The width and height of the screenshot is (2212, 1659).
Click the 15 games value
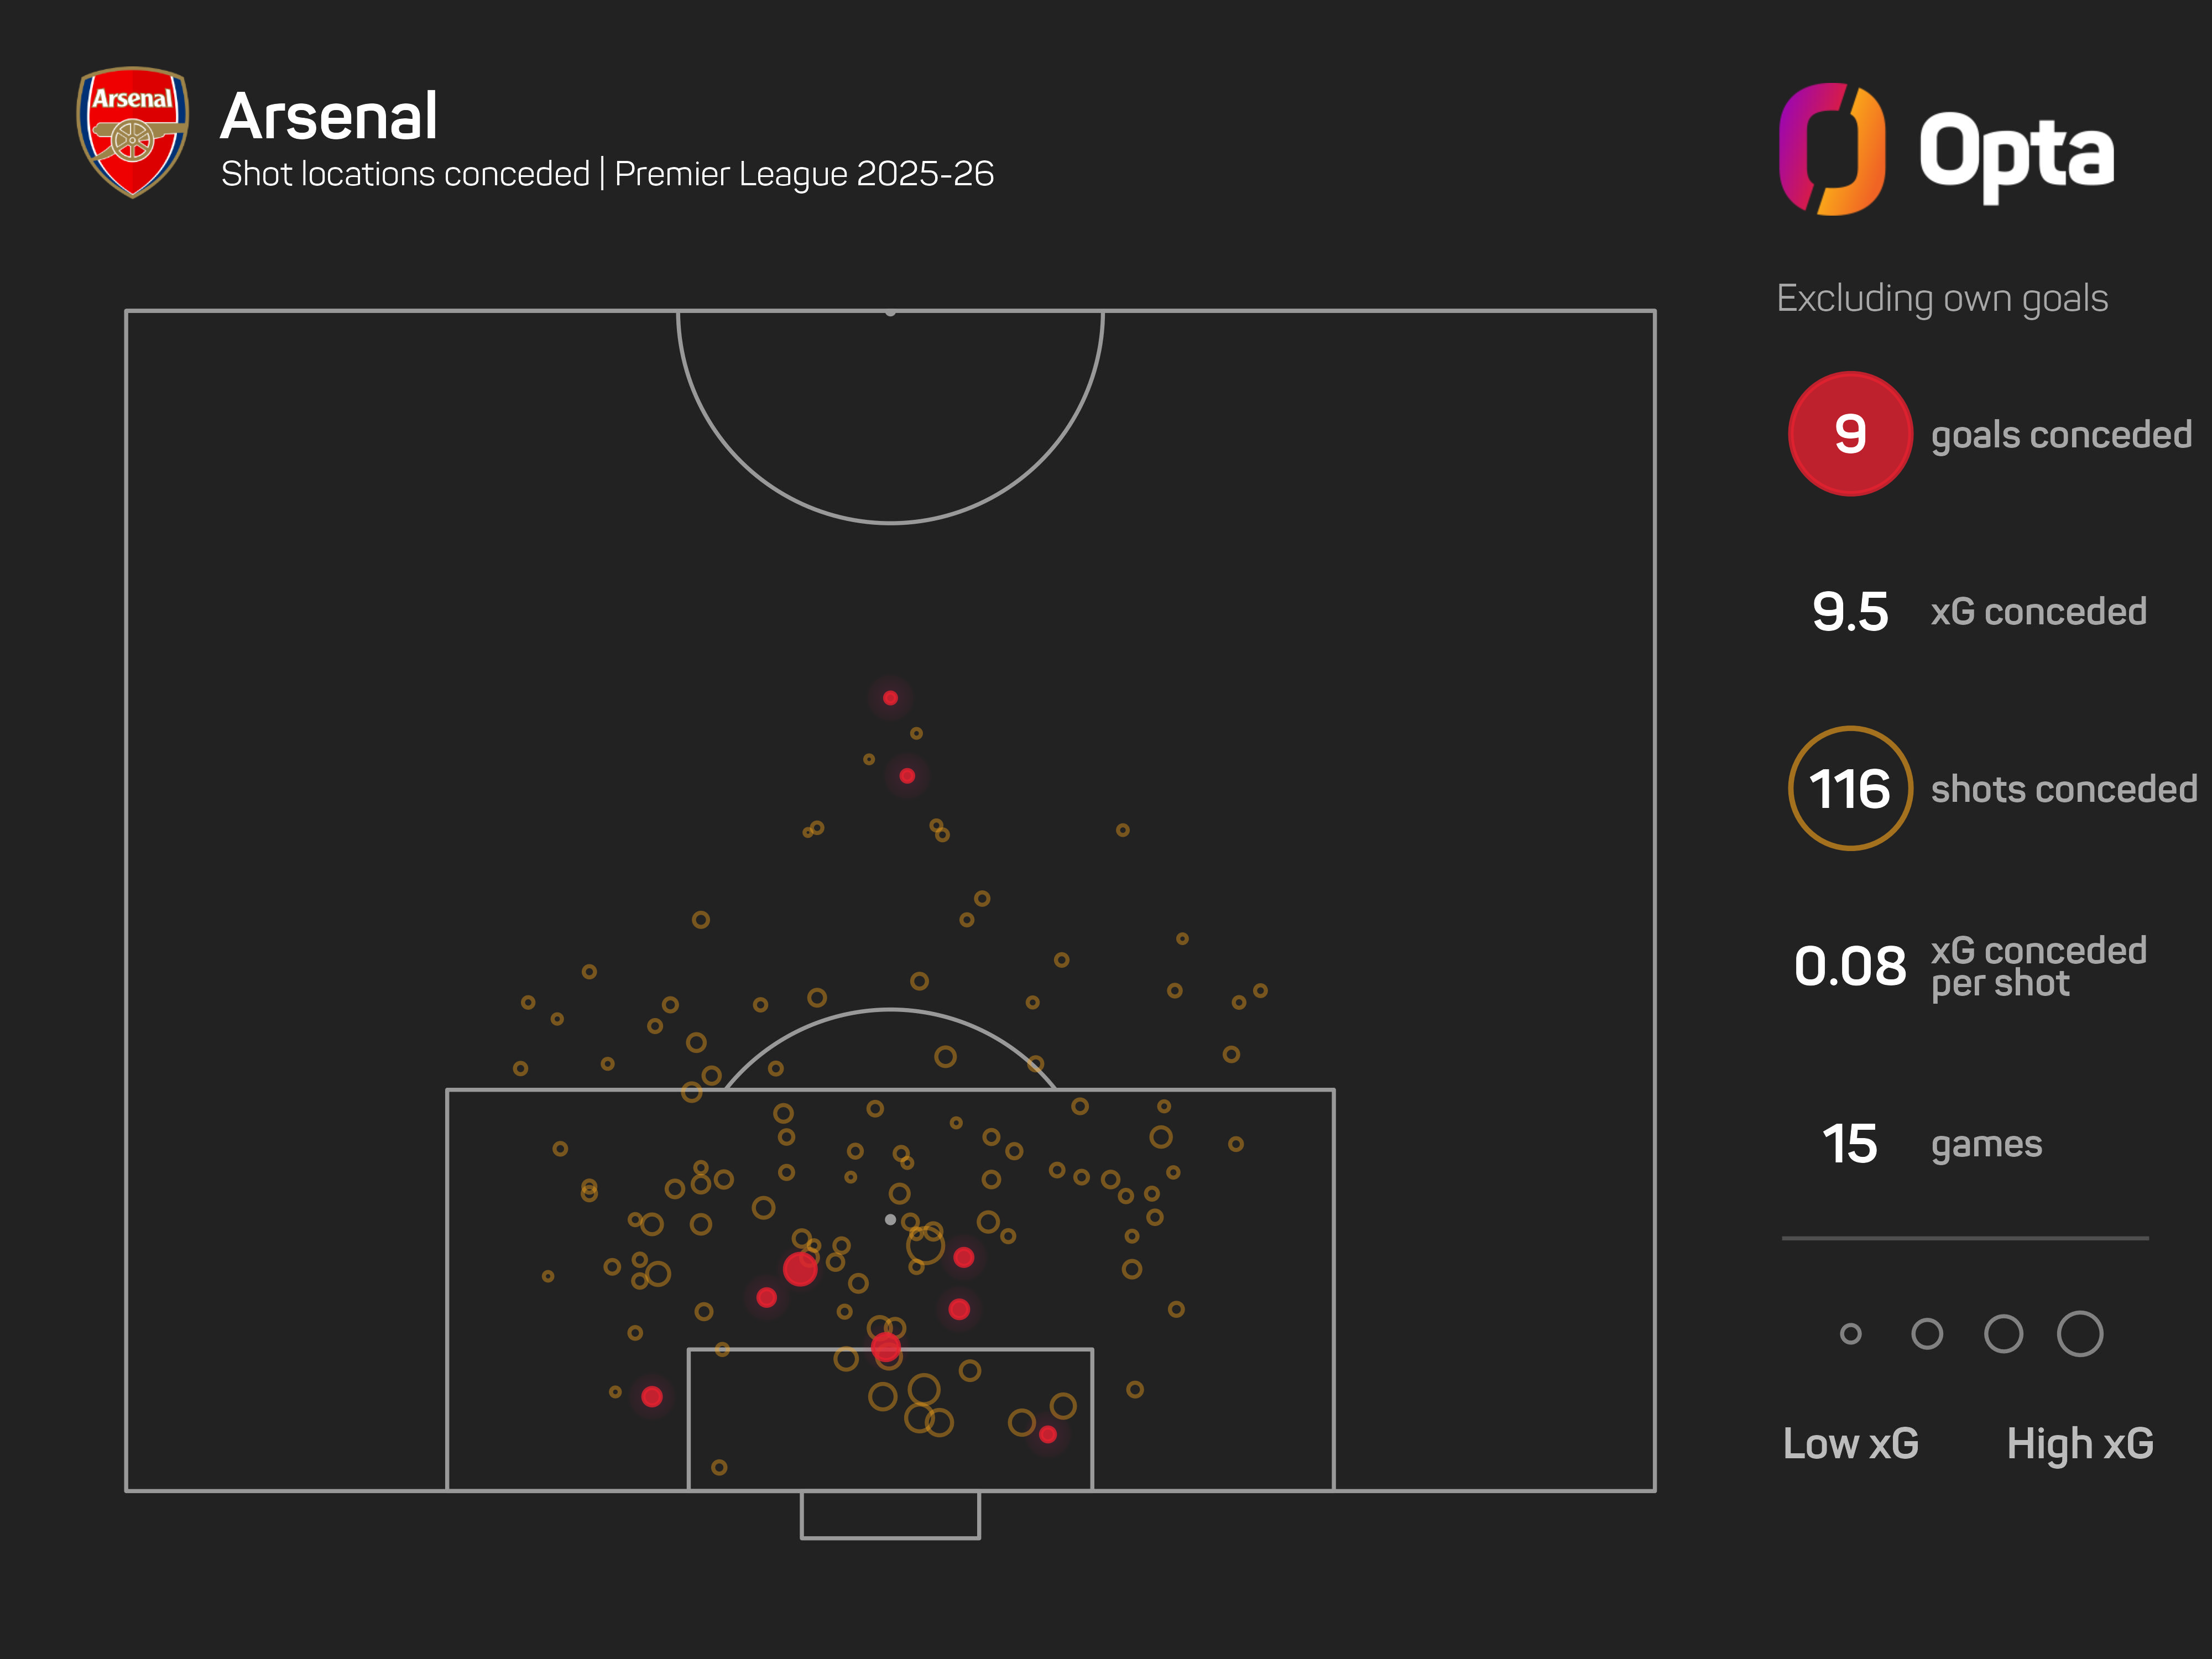1849,1144
